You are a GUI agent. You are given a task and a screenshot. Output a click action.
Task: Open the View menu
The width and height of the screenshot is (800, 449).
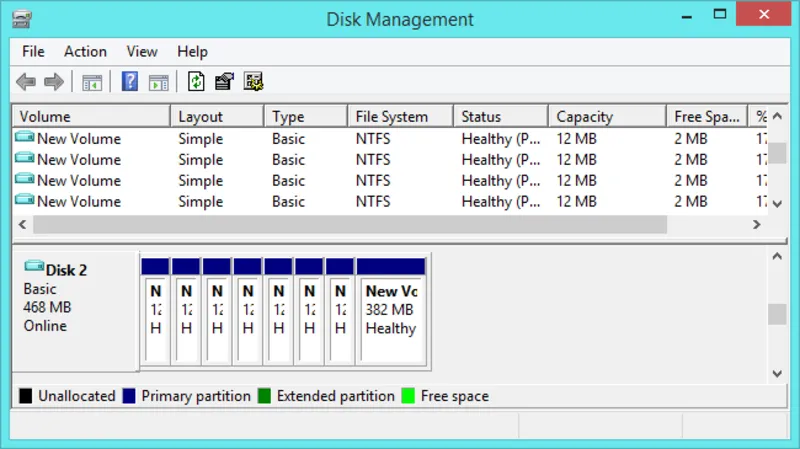[x=142, y=51]
